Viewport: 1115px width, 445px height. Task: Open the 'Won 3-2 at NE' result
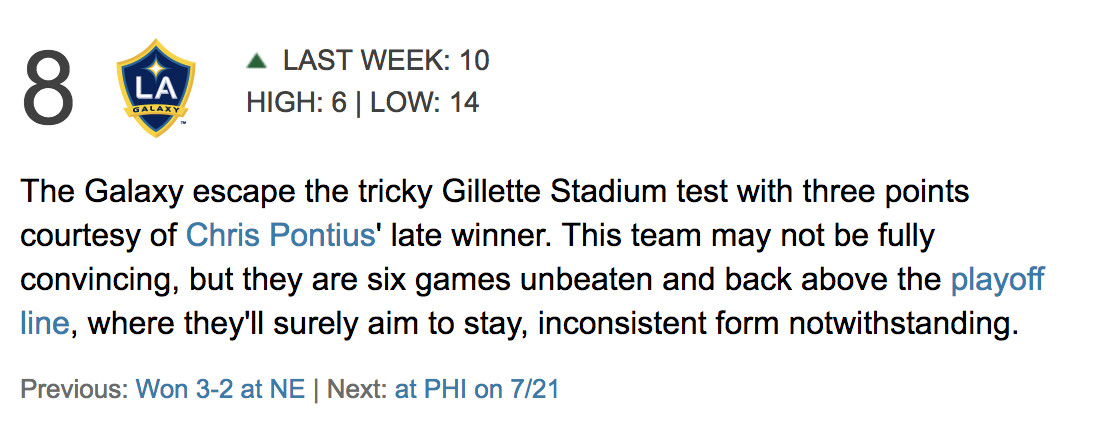point(220,389)
